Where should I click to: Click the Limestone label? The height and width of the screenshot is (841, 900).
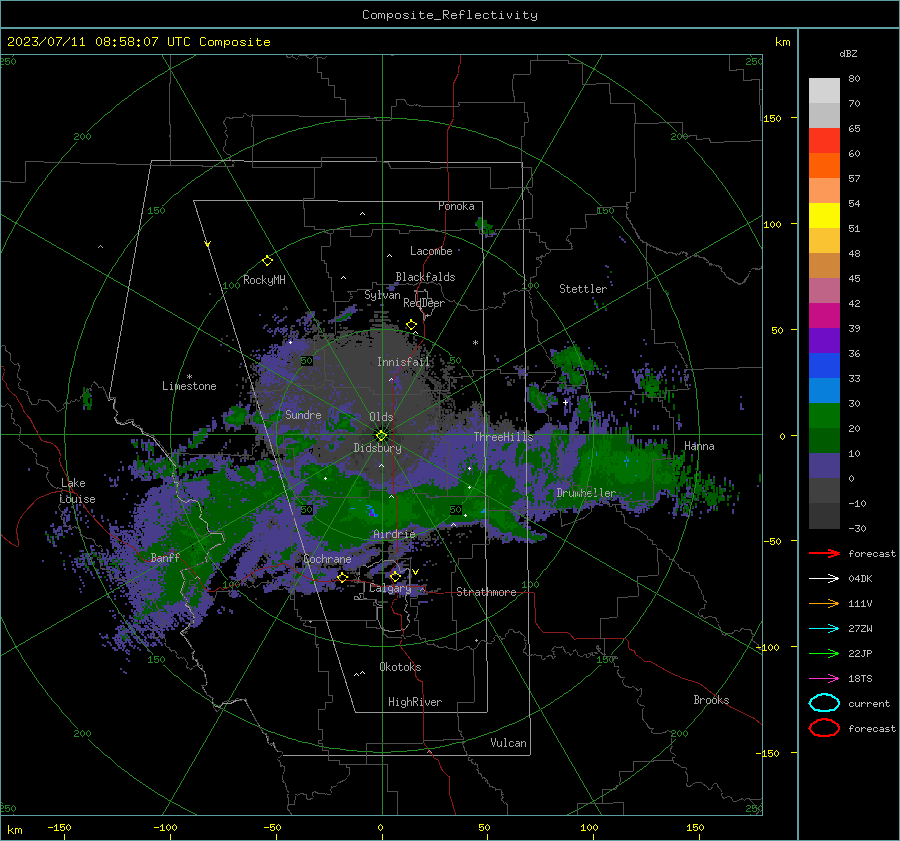click(x=189, y=386)
